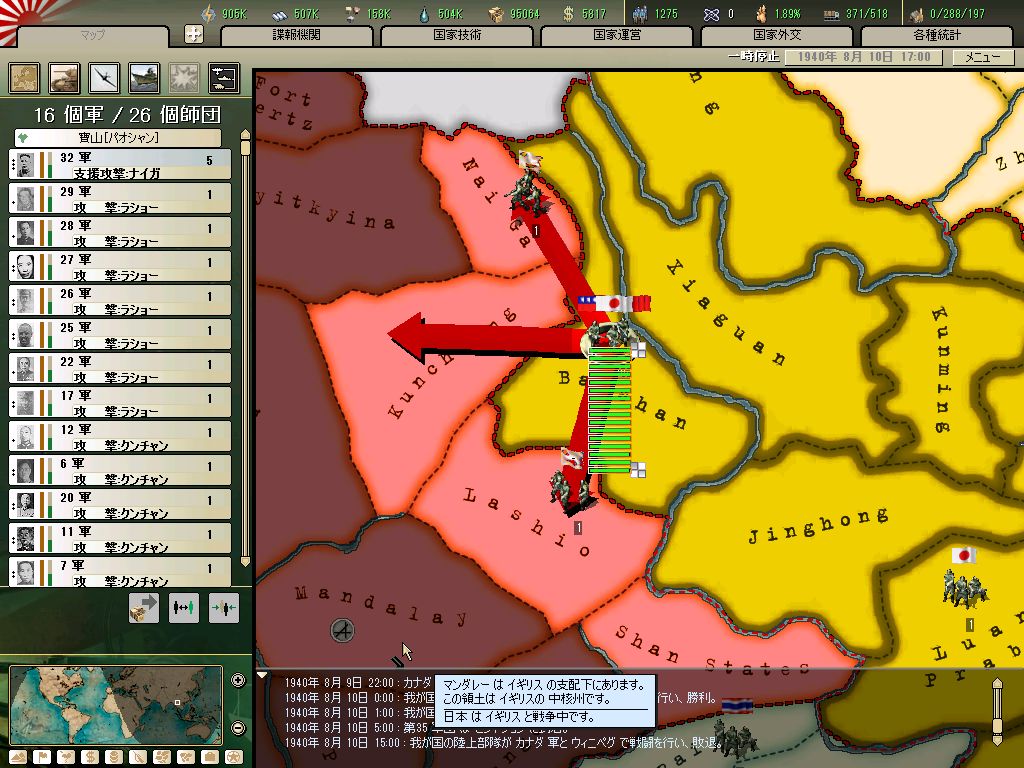
Task: Select the 22軍 army row
Action: click(x=120, y=368)
